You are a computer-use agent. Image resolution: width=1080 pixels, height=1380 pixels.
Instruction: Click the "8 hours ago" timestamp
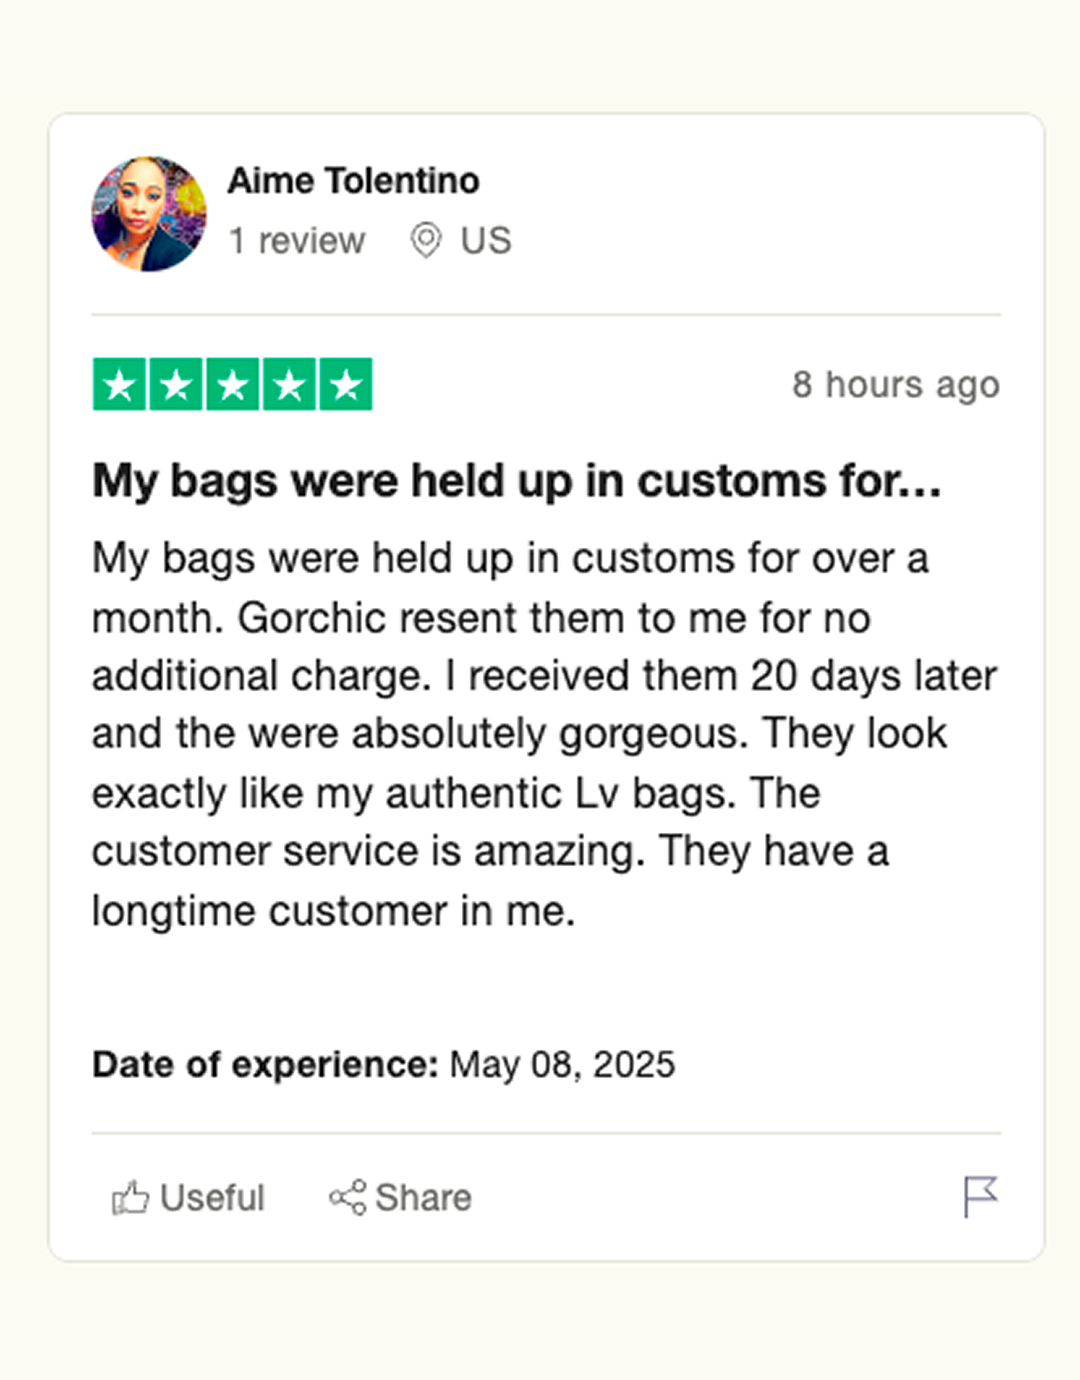pyautogui.click(x=896, y=385)
